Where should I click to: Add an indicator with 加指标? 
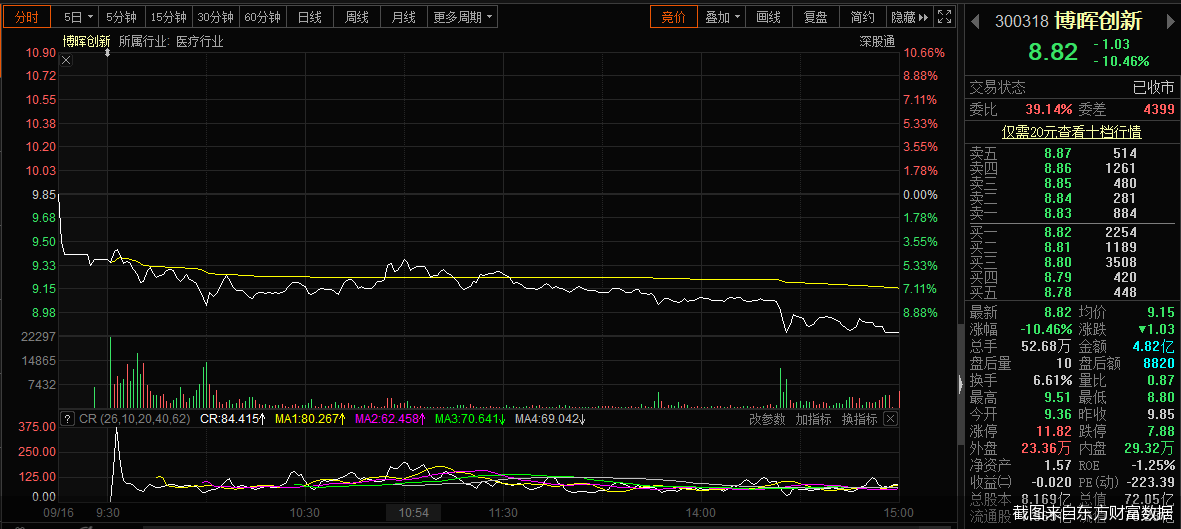click(813, 419)
